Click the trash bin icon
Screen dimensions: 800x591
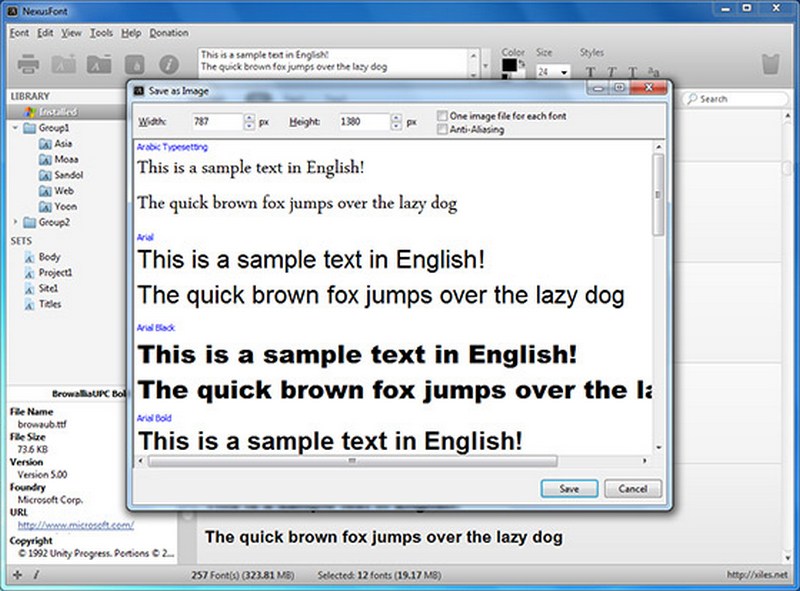[770, 65]
